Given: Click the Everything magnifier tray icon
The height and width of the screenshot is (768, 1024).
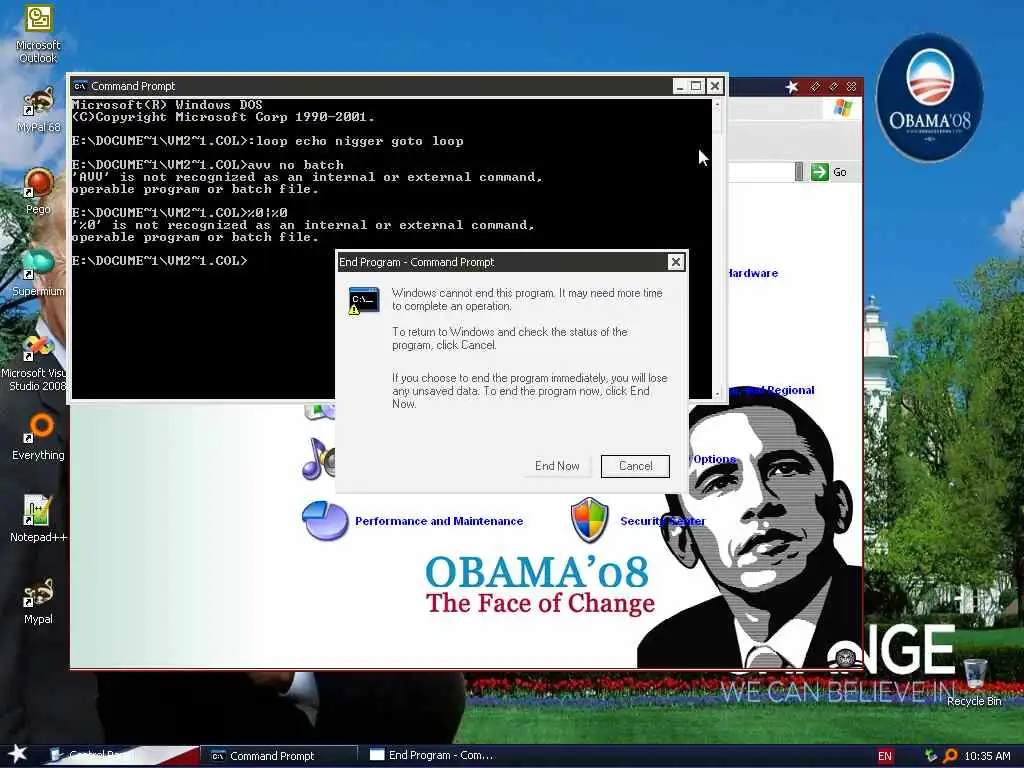Looking at the screenshot, I should (950, 756).
